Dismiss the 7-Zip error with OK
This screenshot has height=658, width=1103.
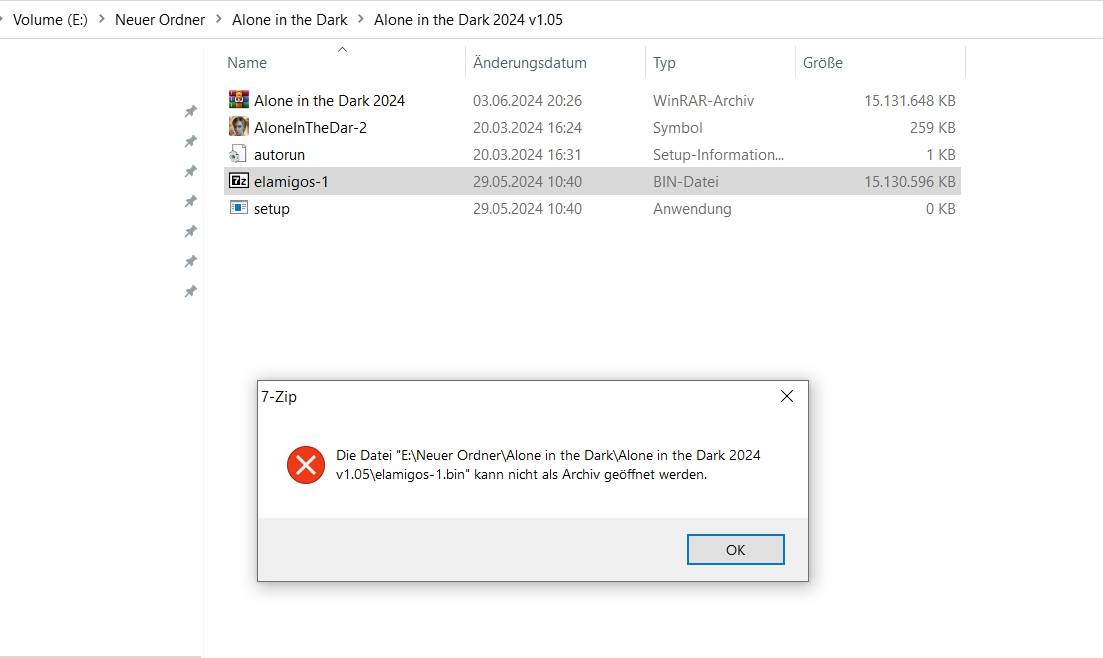click(735, 550)
